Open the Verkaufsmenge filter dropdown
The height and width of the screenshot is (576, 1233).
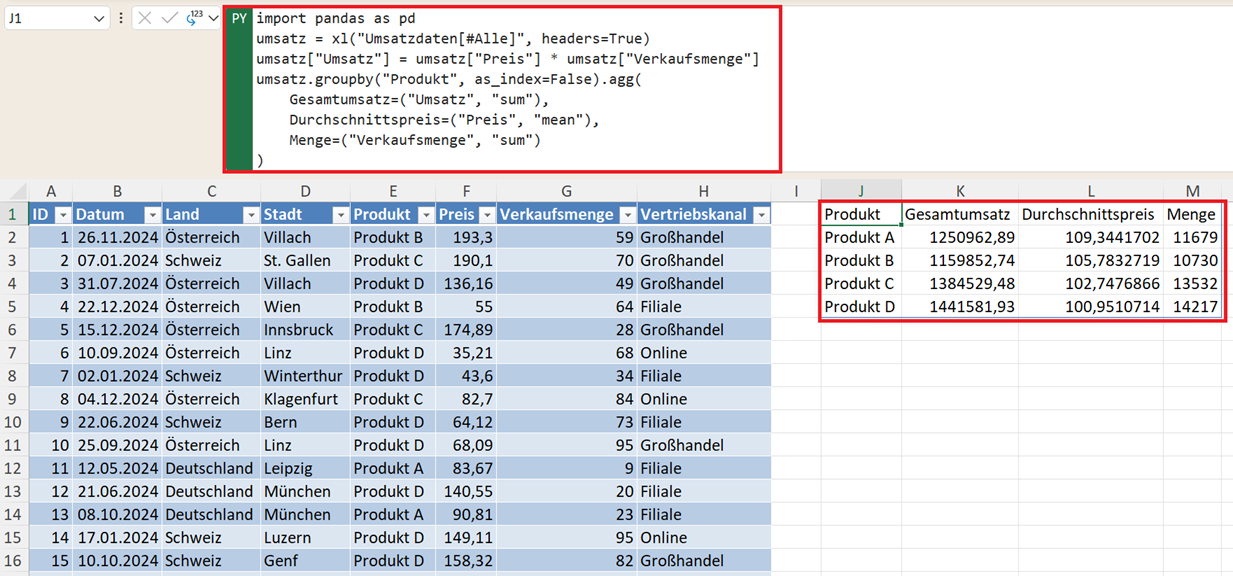point(626,215)
